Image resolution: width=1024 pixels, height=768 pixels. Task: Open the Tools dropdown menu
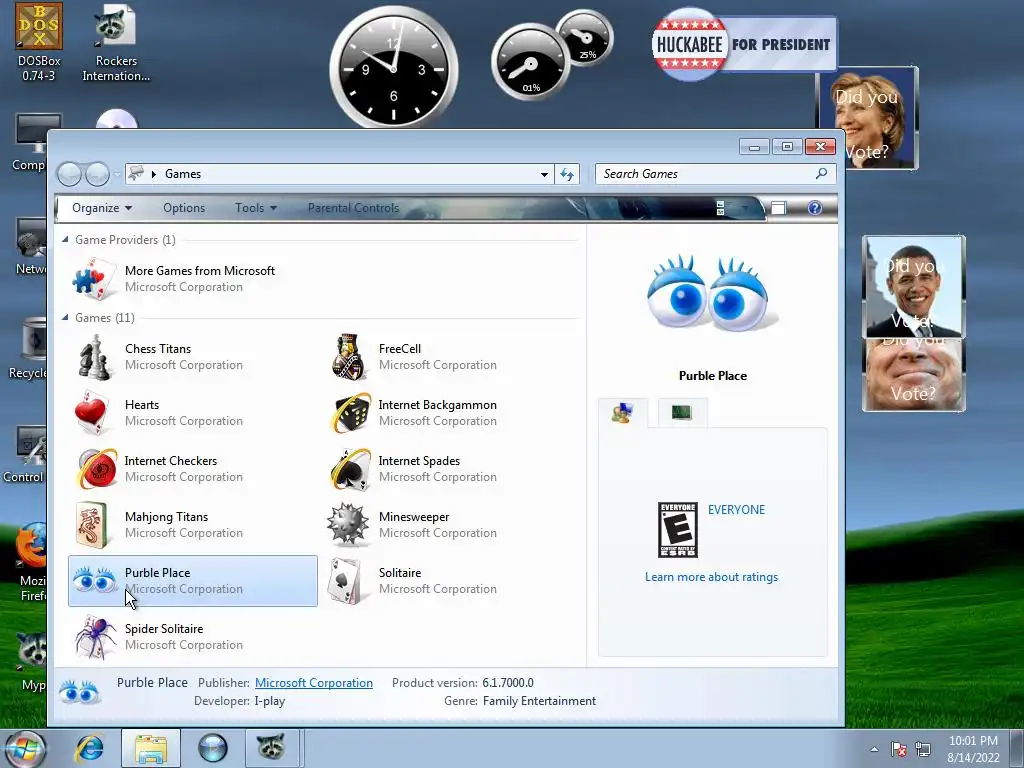(256, 208)
